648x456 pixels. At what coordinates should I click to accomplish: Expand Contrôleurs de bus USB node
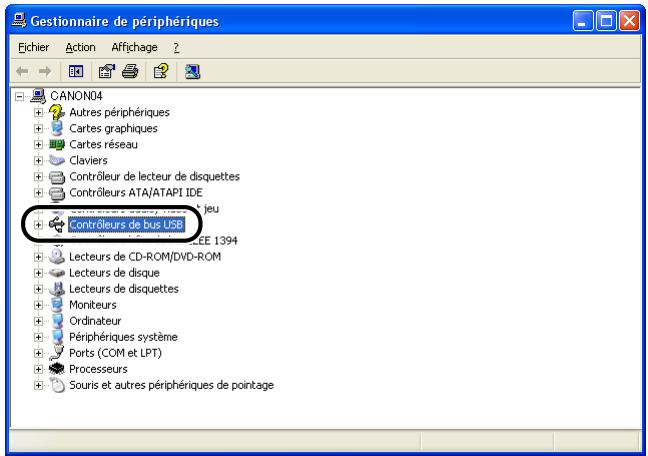point(38,225)
